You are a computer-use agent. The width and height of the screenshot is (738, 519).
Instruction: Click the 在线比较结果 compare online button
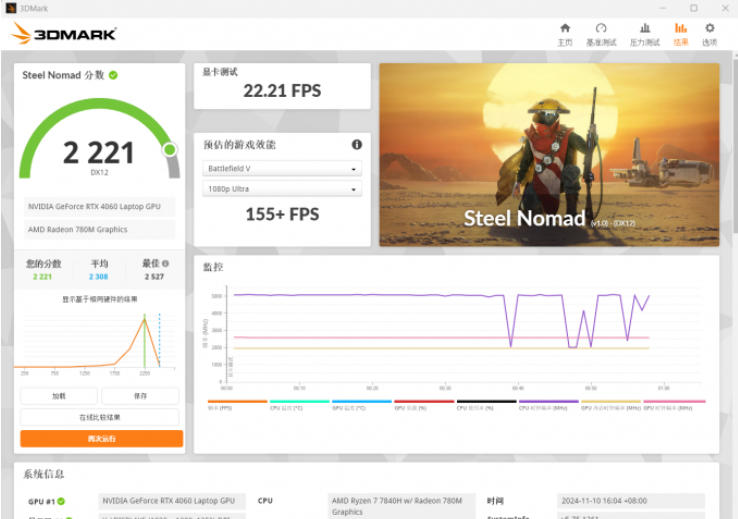pos(100,417)
